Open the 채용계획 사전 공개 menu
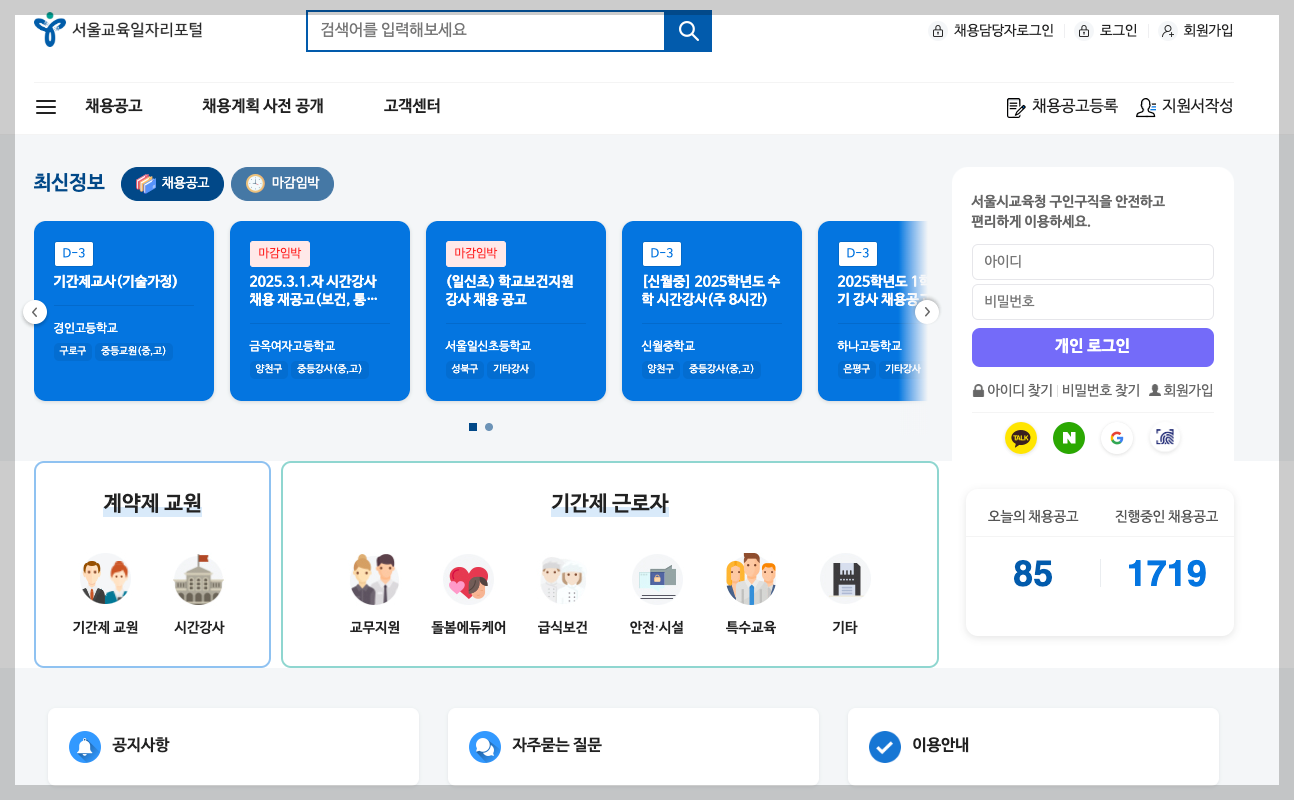 [262, 106]
